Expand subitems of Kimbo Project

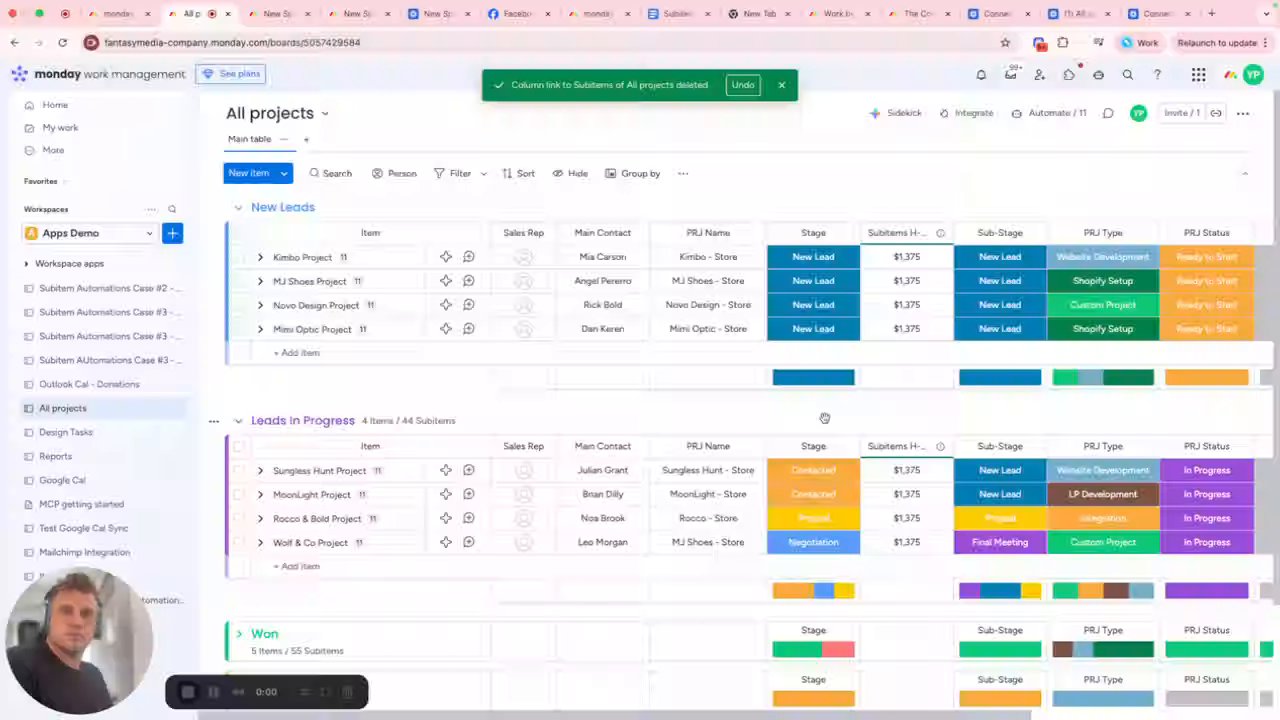pyautogui.click(x=260, y=257)
